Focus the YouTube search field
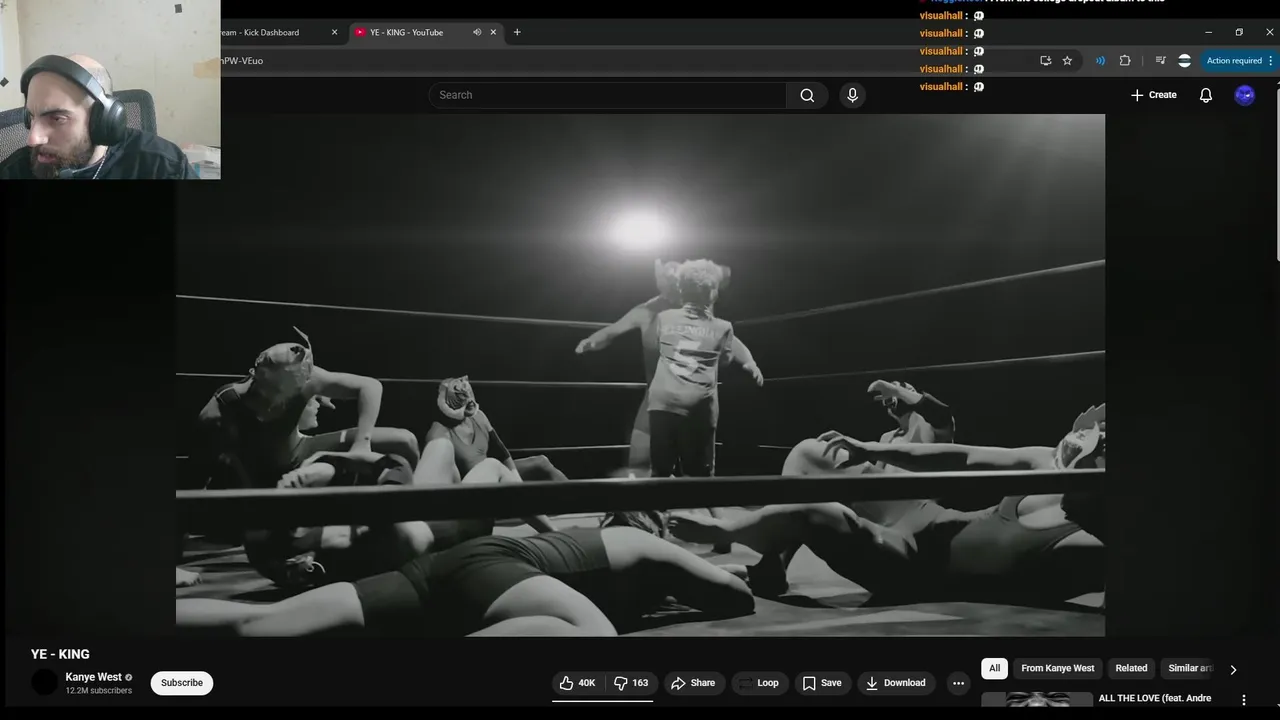This screenshot has height=720, width=1280. pos(608,95)
